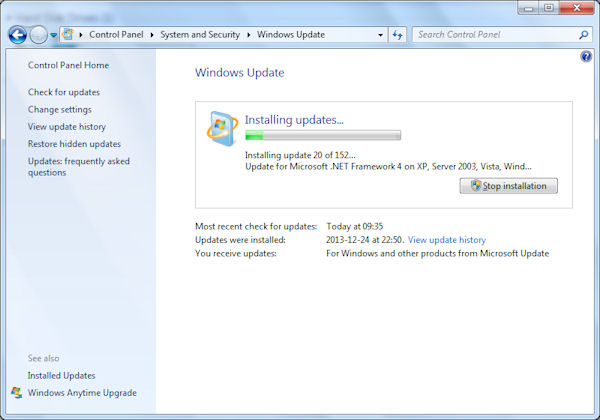Click the shield icon on Stop installation
600x420 pixels.
tap(476, 186)
